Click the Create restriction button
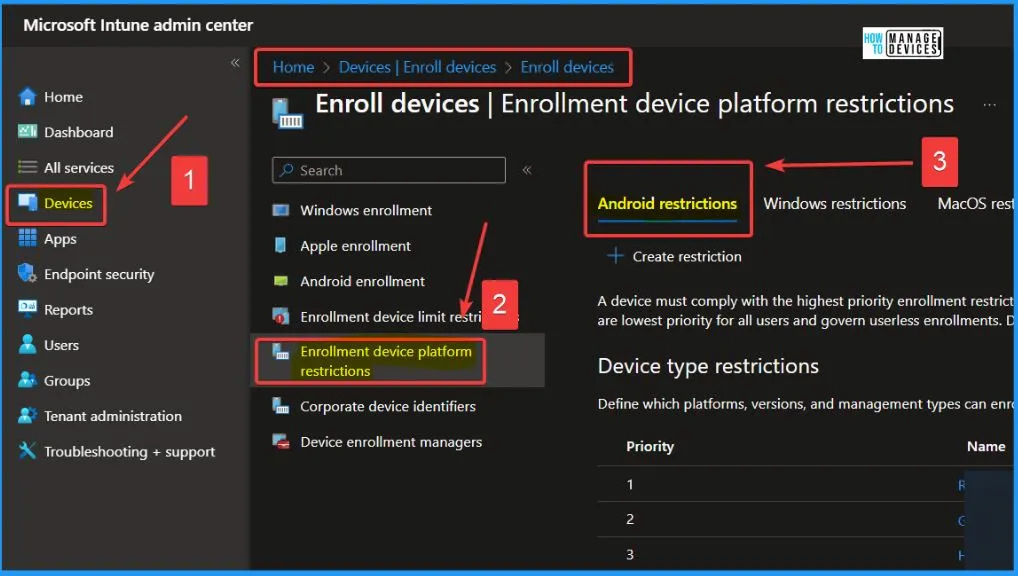 (674, 256)
